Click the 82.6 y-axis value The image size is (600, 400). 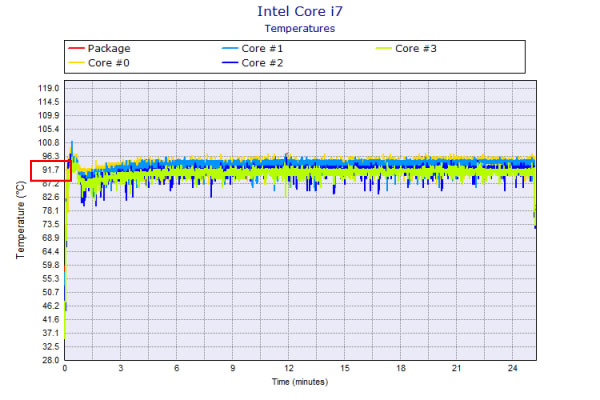coord(51,197)
